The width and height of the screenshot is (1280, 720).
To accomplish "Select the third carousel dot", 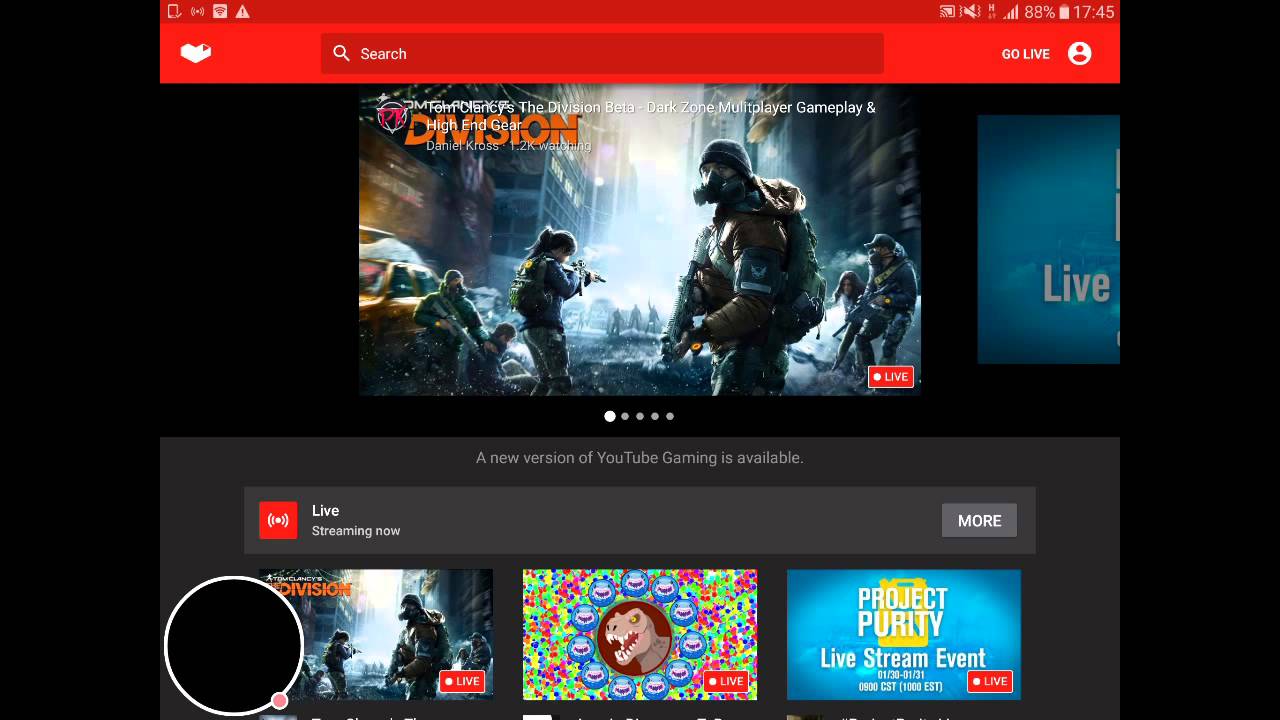I will (640, 416).
